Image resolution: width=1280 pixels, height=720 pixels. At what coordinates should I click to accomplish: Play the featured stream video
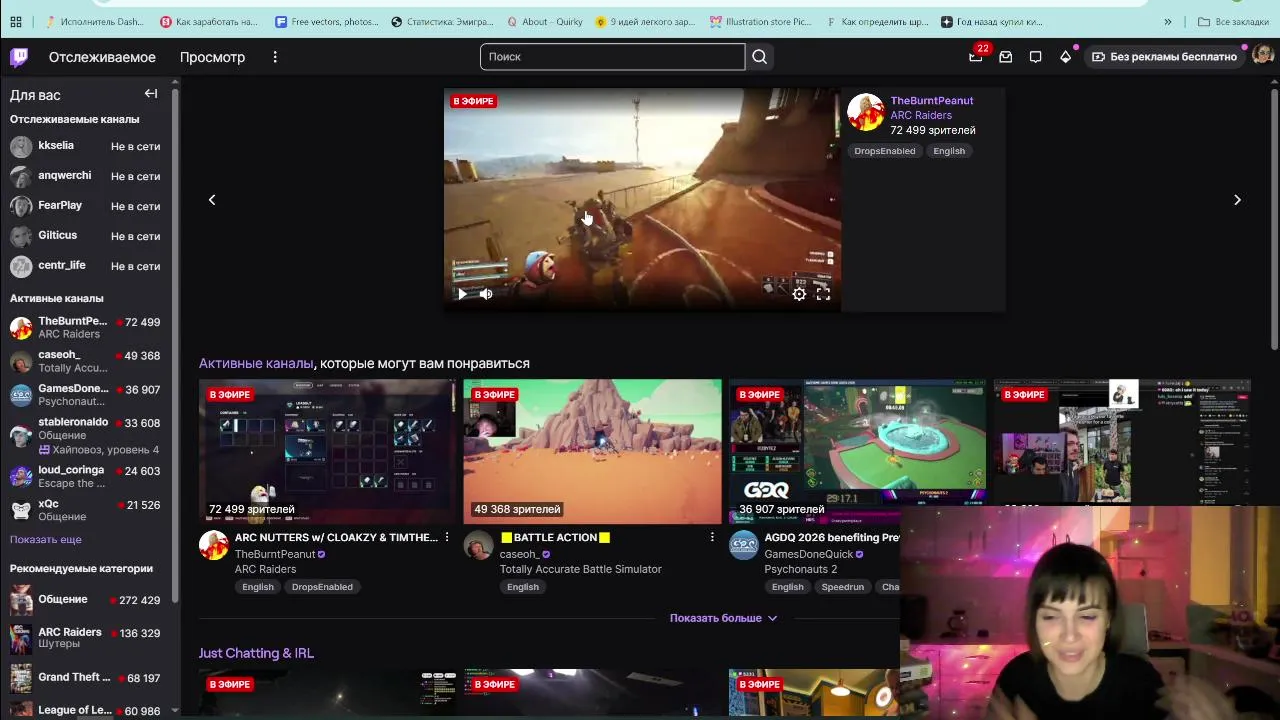click(462, 294)
